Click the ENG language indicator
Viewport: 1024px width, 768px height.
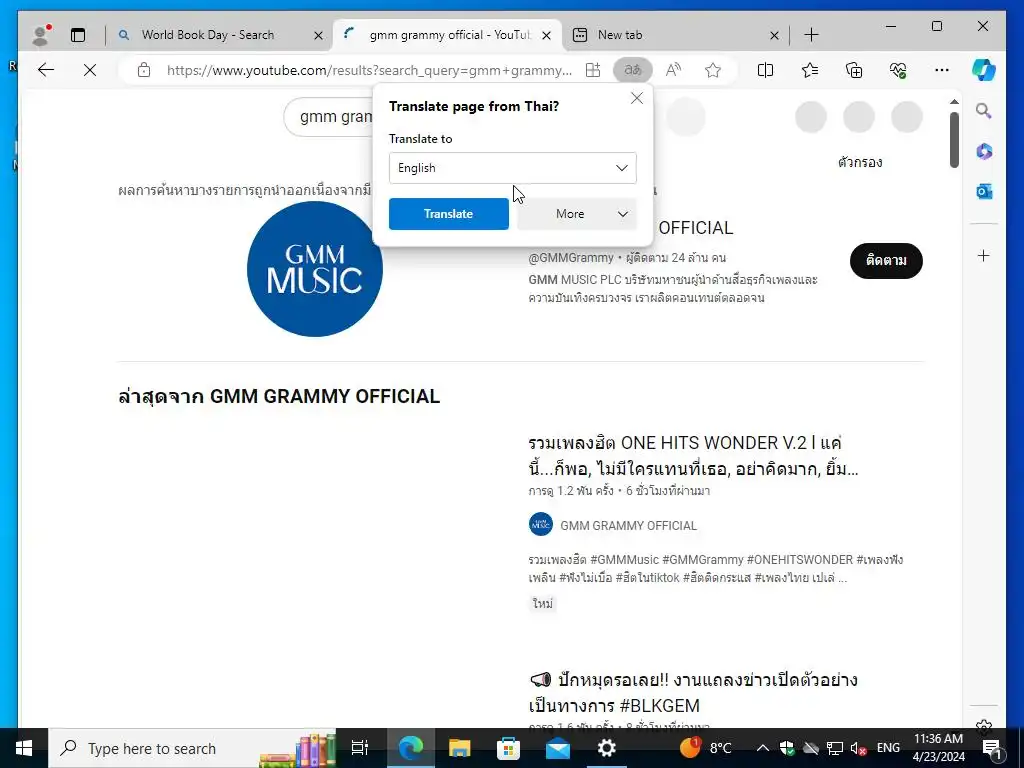point(888,748)
